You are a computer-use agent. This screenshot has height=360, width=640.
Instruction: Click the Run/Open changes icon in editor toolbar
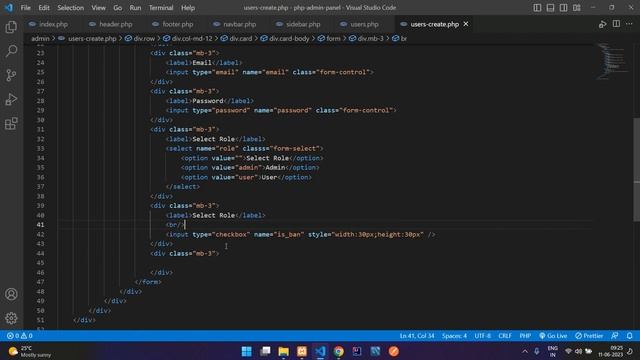coord(602,24)
